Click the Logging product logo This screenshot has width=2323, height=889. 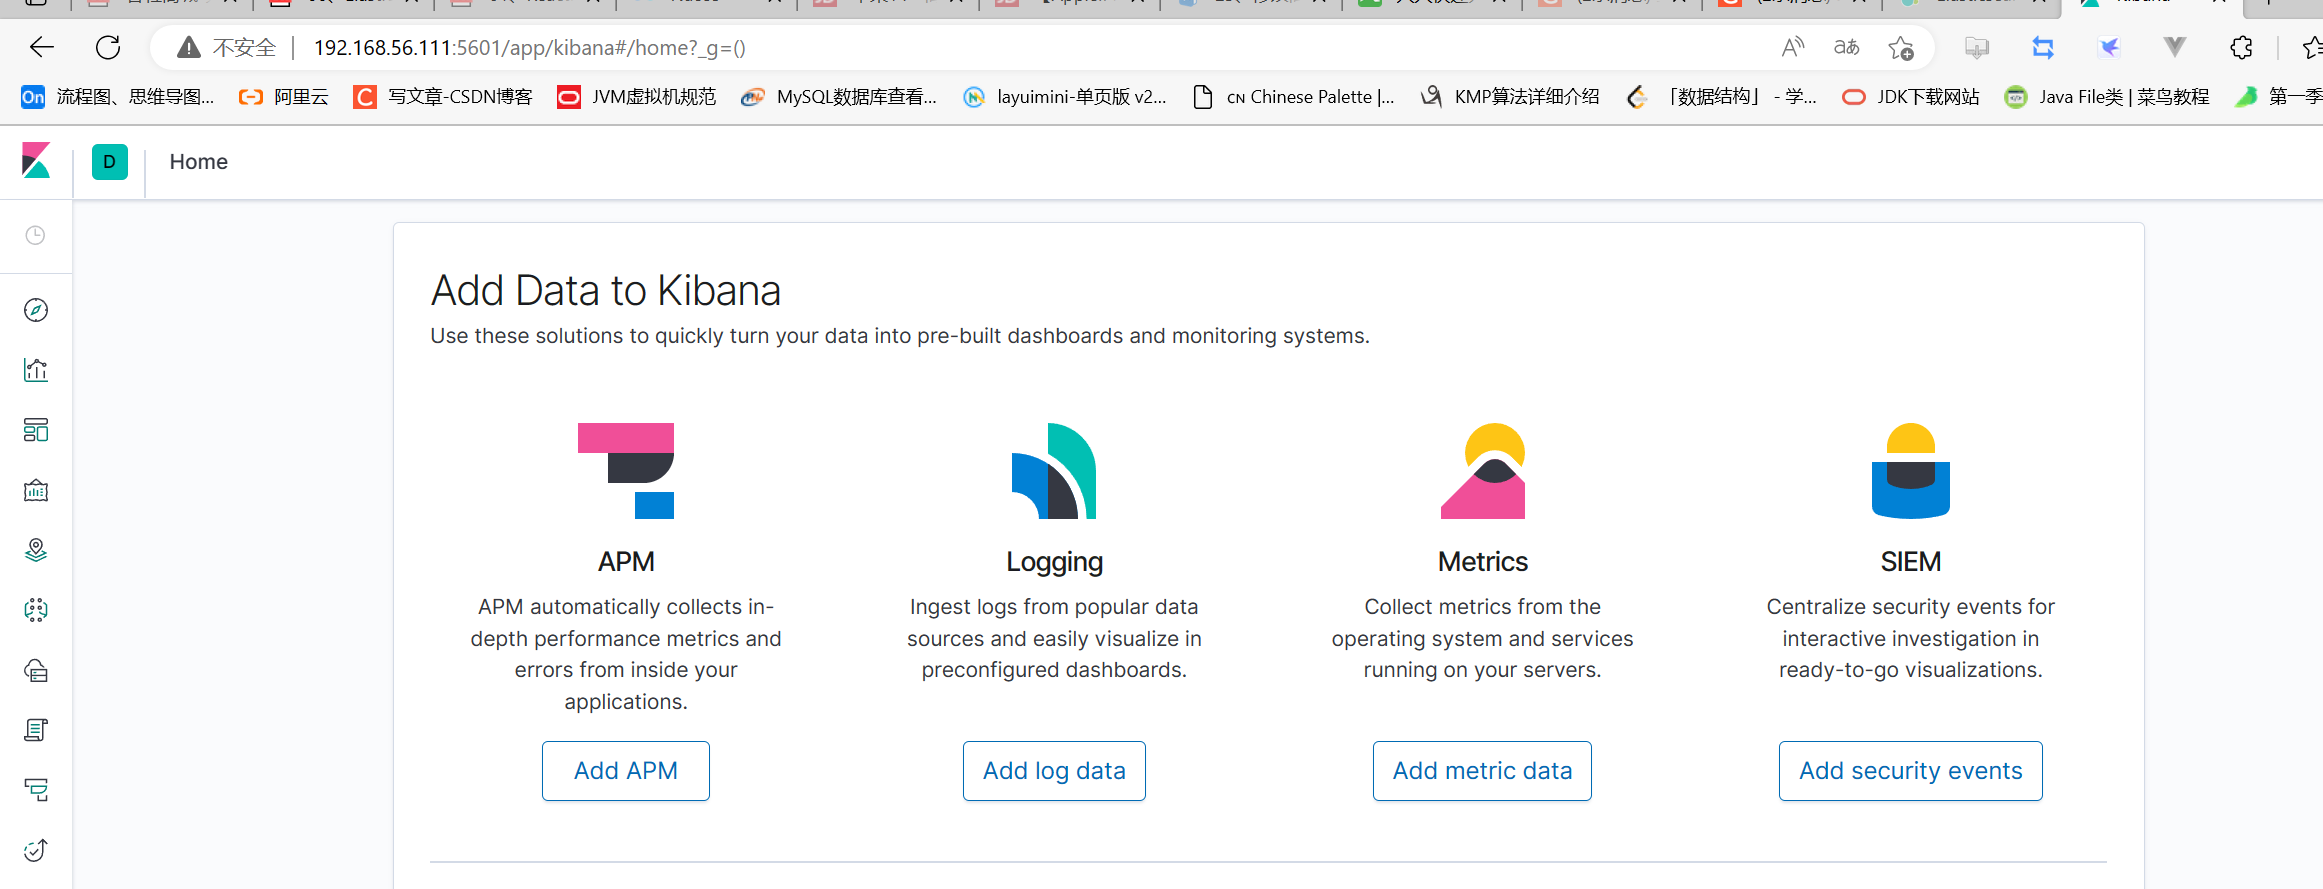click(x=1054, y=471)
